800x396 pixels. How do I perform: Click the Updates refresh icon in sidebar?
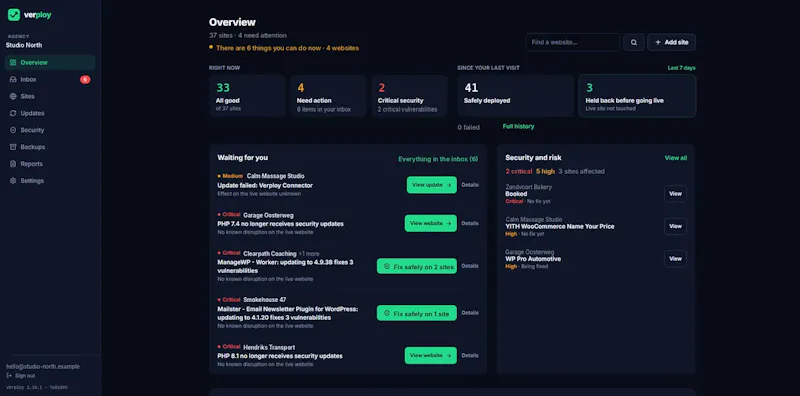tap(13, 113)
